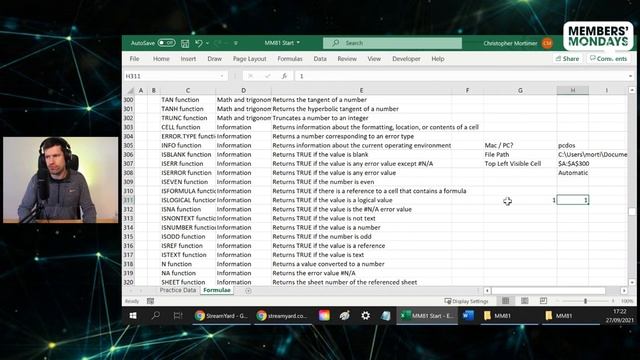Click cell 'INFO function'
This screenshot has width=640, height=360.
tap(187, 145)
